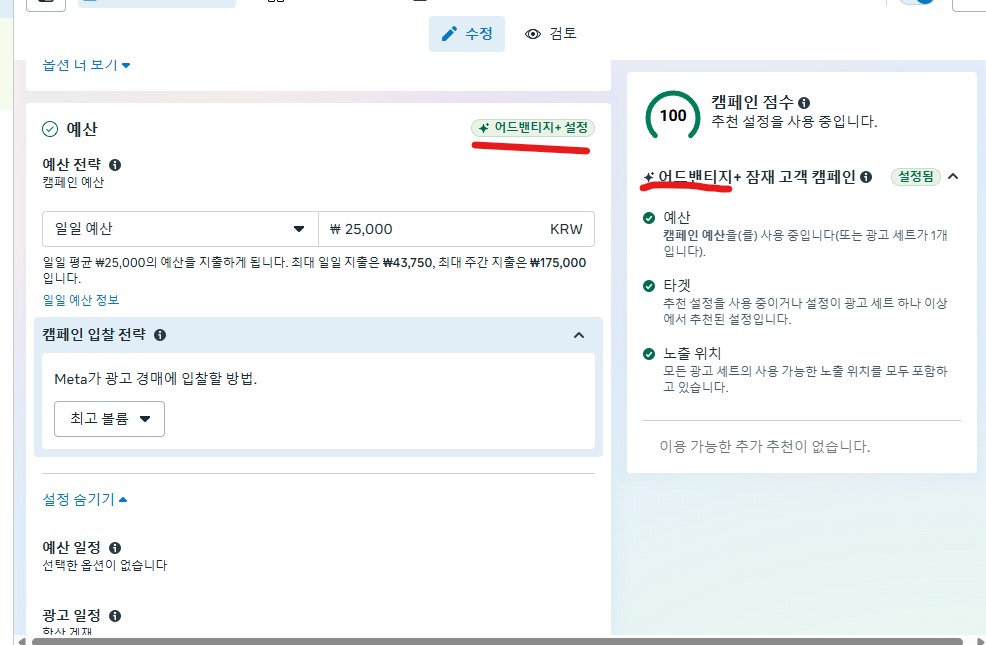Switch to the 수정 tab
The height and width of the screenshot is (645, 986).
coord(467,34)
